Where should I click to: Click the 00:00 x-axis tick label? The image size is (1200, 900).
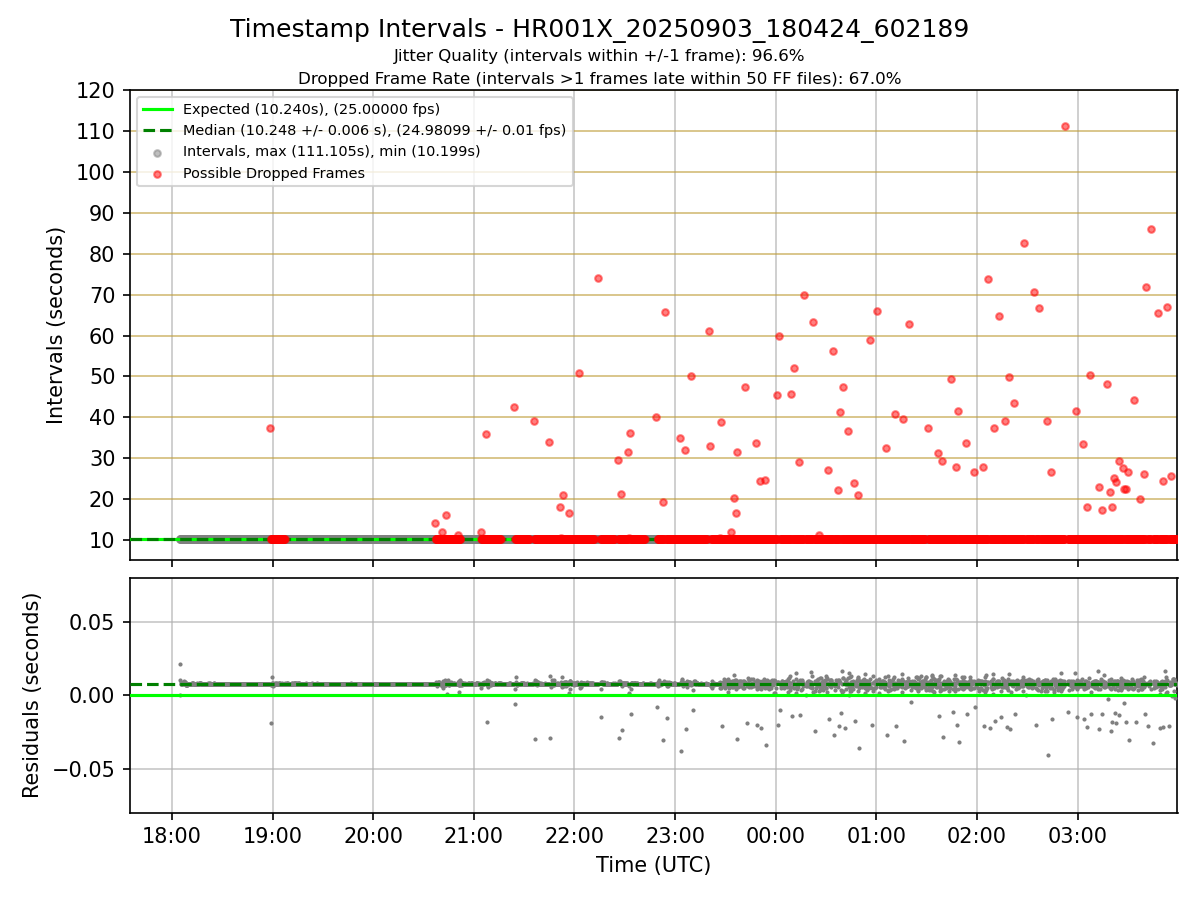pyautogui.click(x=775, y=836)
